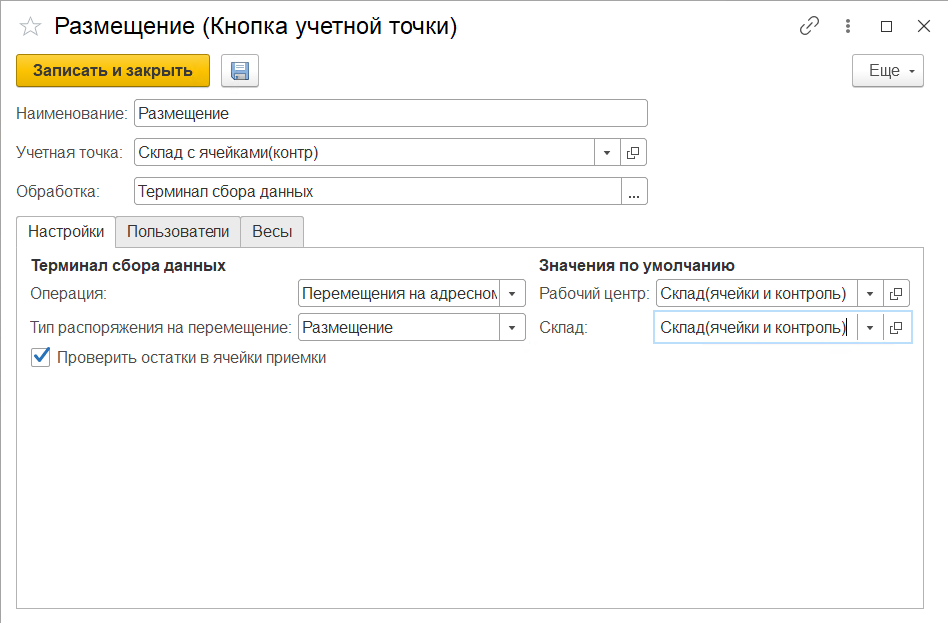
Task: Copy link using the chain icon
Action: (809, 27)
